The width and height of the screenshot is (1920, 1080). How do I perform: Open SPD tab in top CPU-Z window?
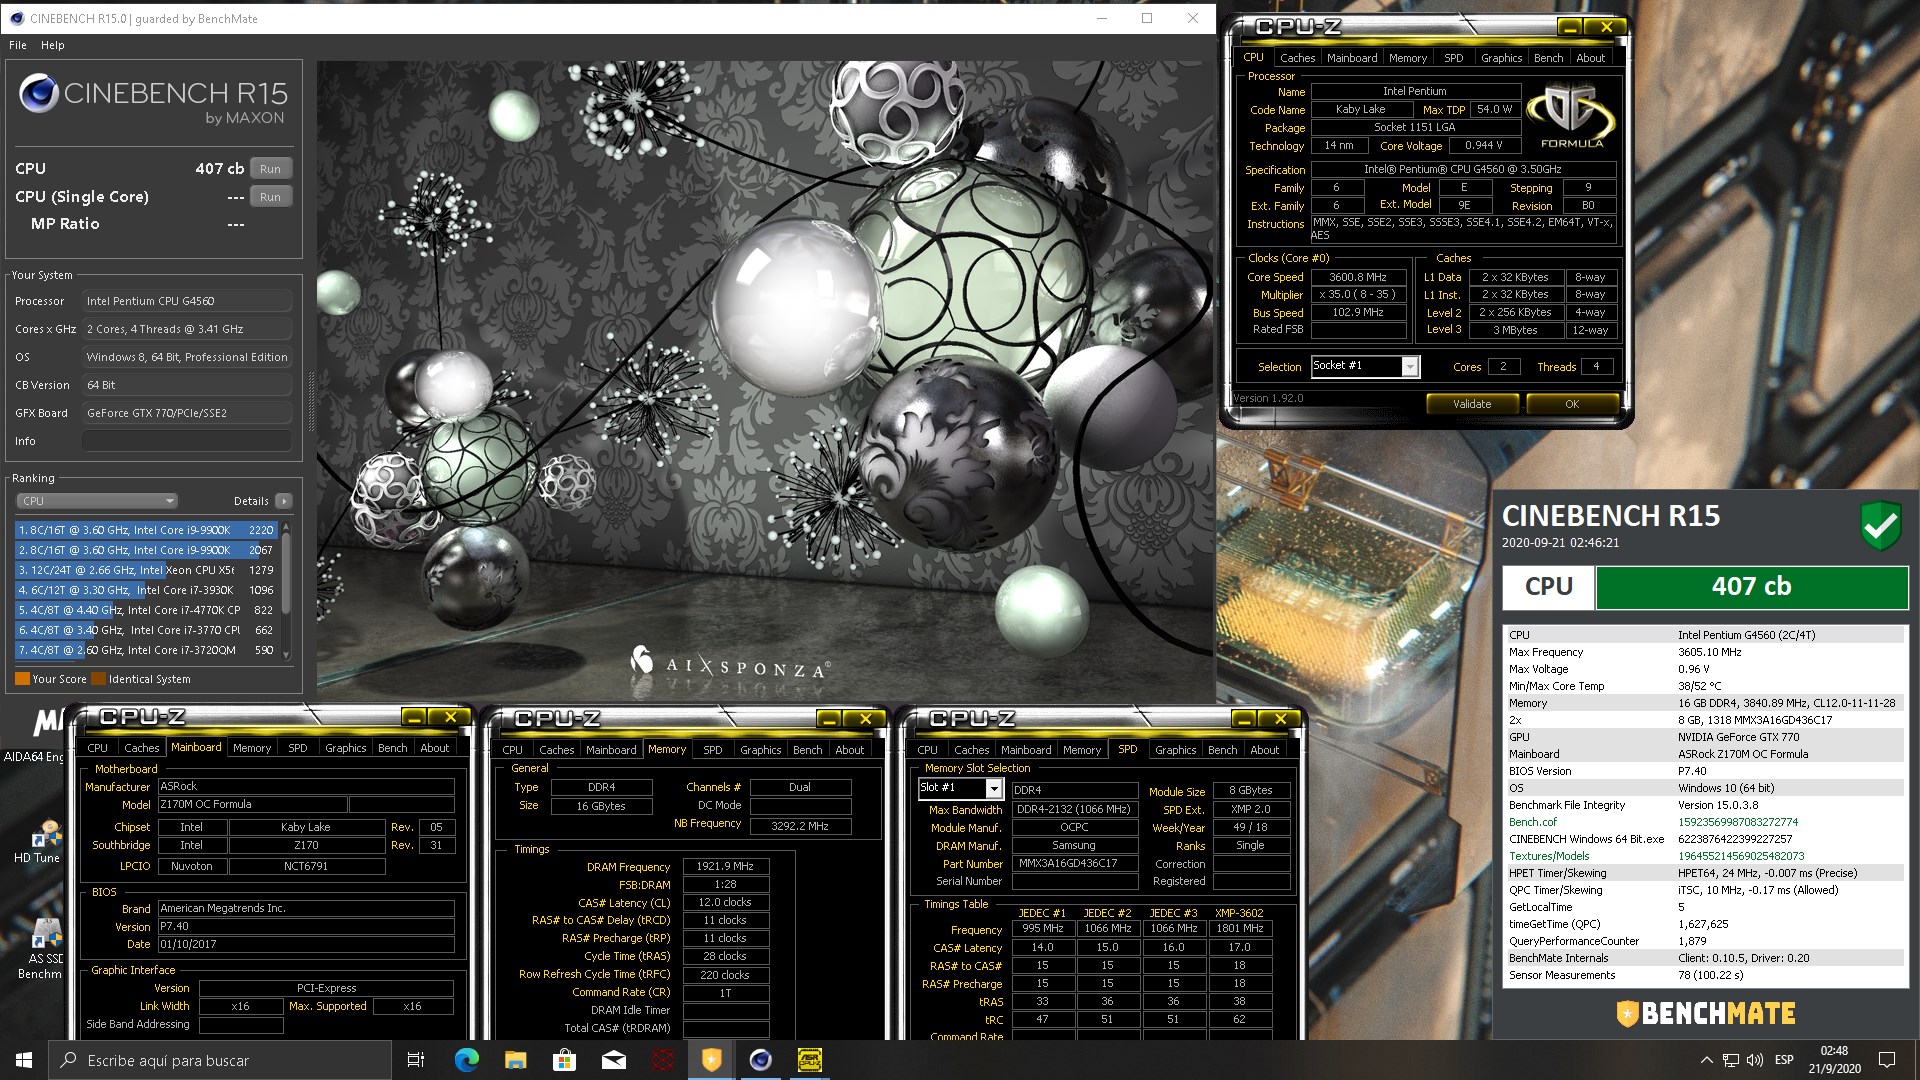[x=1453, y=58]
